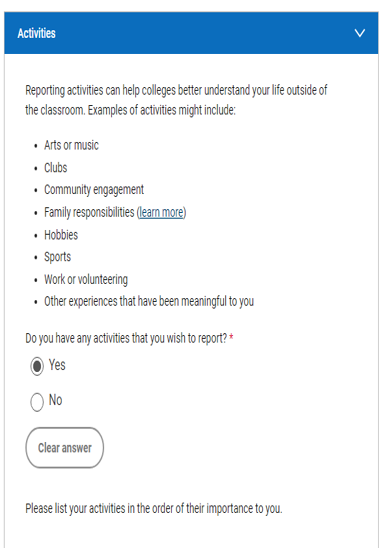The image size is (382, 548).
Task: Click the Clubs list item
Action: (56, 167)
